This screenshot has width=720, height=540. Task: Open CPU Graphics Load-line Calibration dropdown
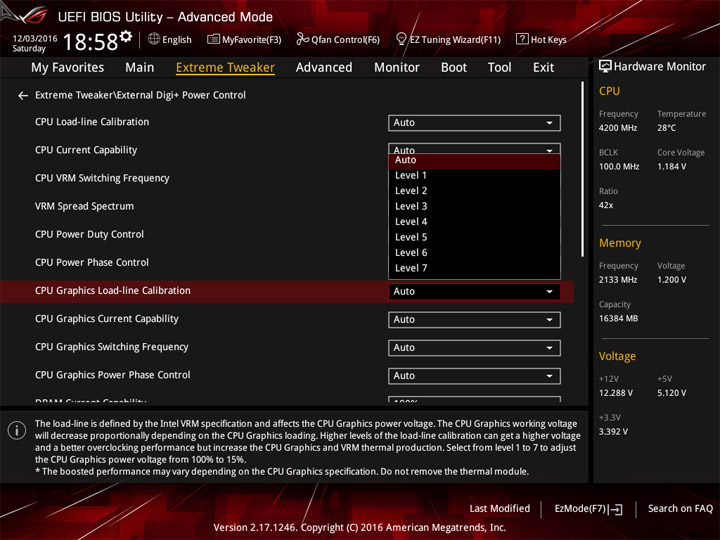(x=474, y=292)
